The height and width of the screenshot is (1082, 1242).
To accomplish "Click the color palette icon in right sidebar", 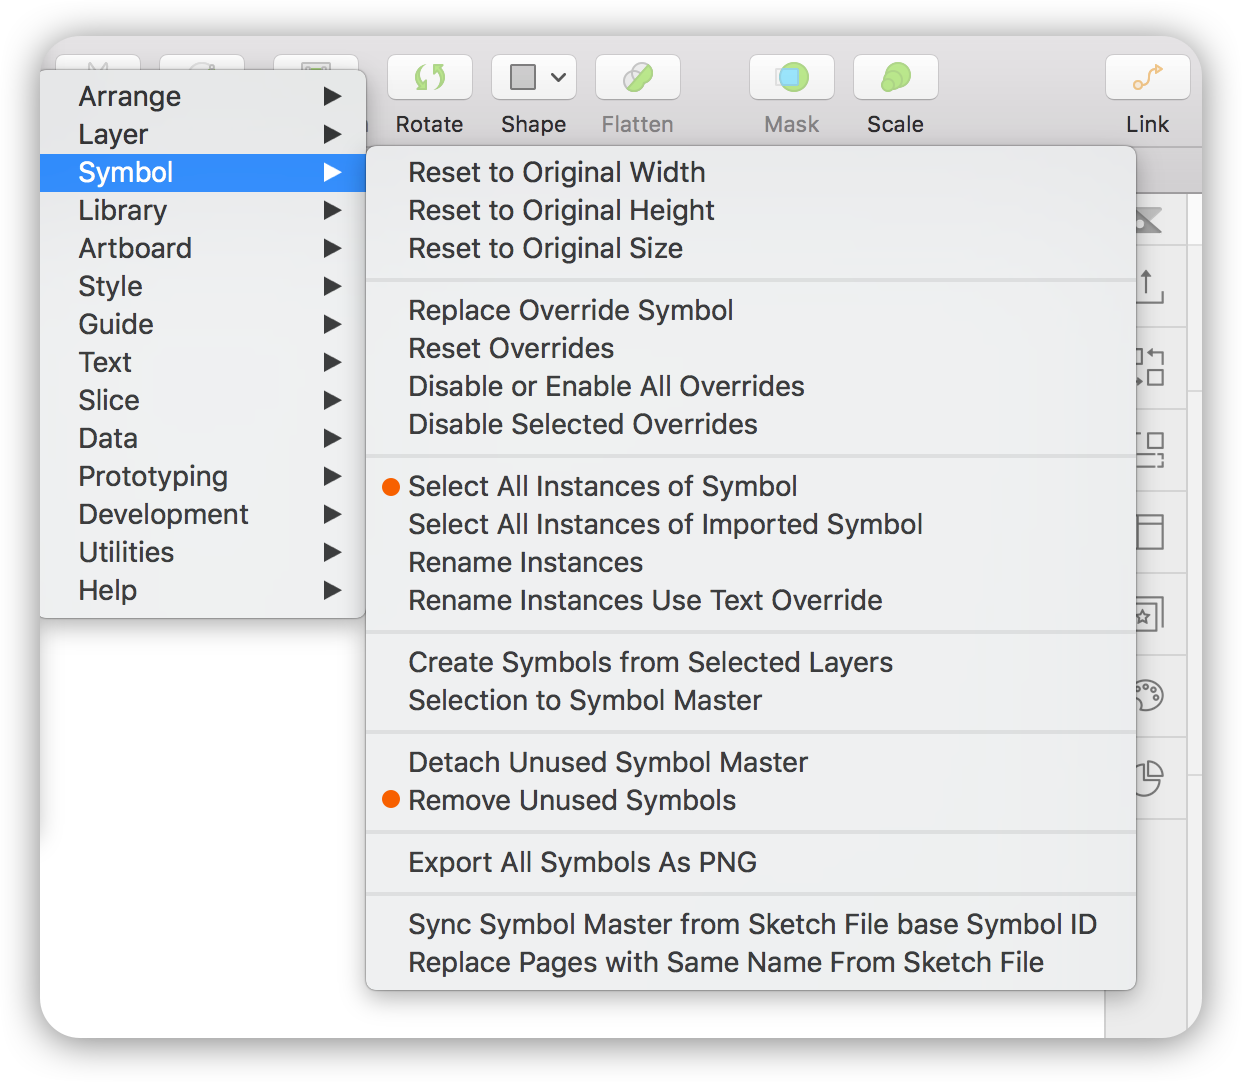I will [1149, 695].
